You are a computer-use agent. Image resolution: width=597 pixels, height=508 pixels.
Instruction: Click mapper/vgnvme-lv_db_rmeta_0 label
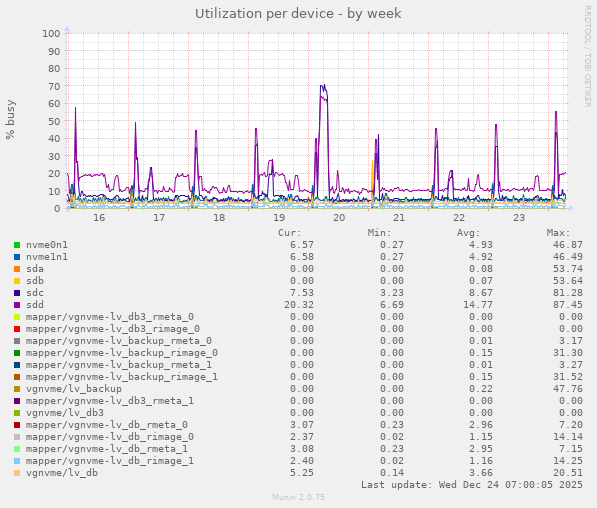[x=107, y=425]
